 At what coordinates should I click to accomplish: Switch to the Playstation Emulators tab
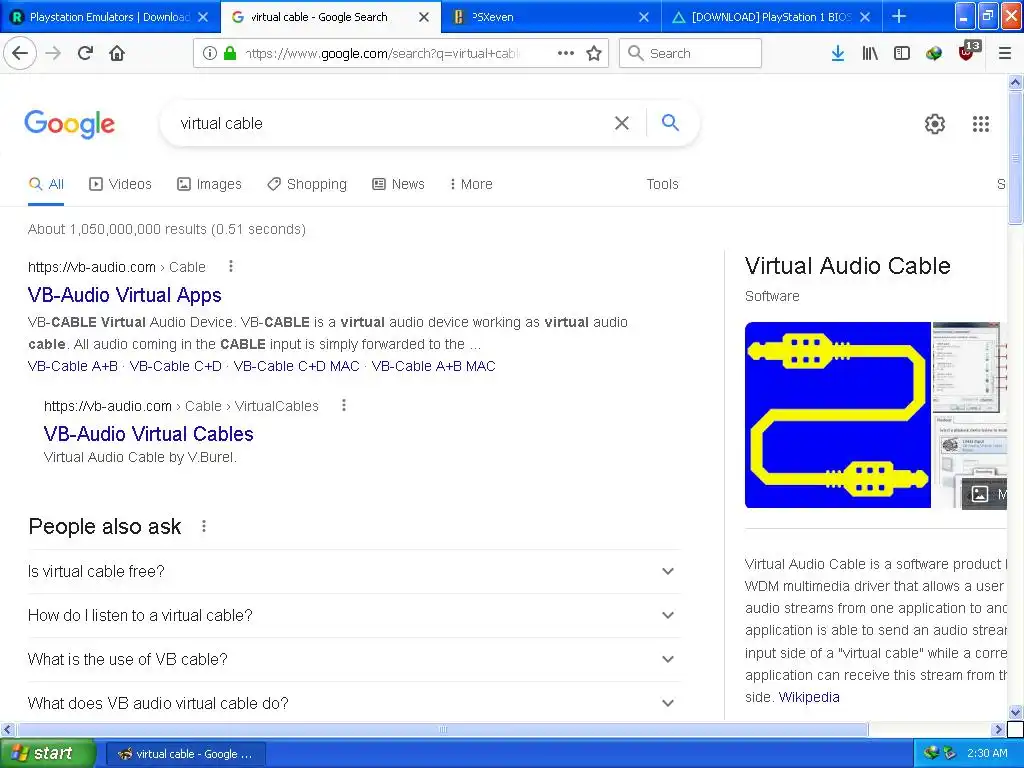pyautogui.click(x=108, y=17)
